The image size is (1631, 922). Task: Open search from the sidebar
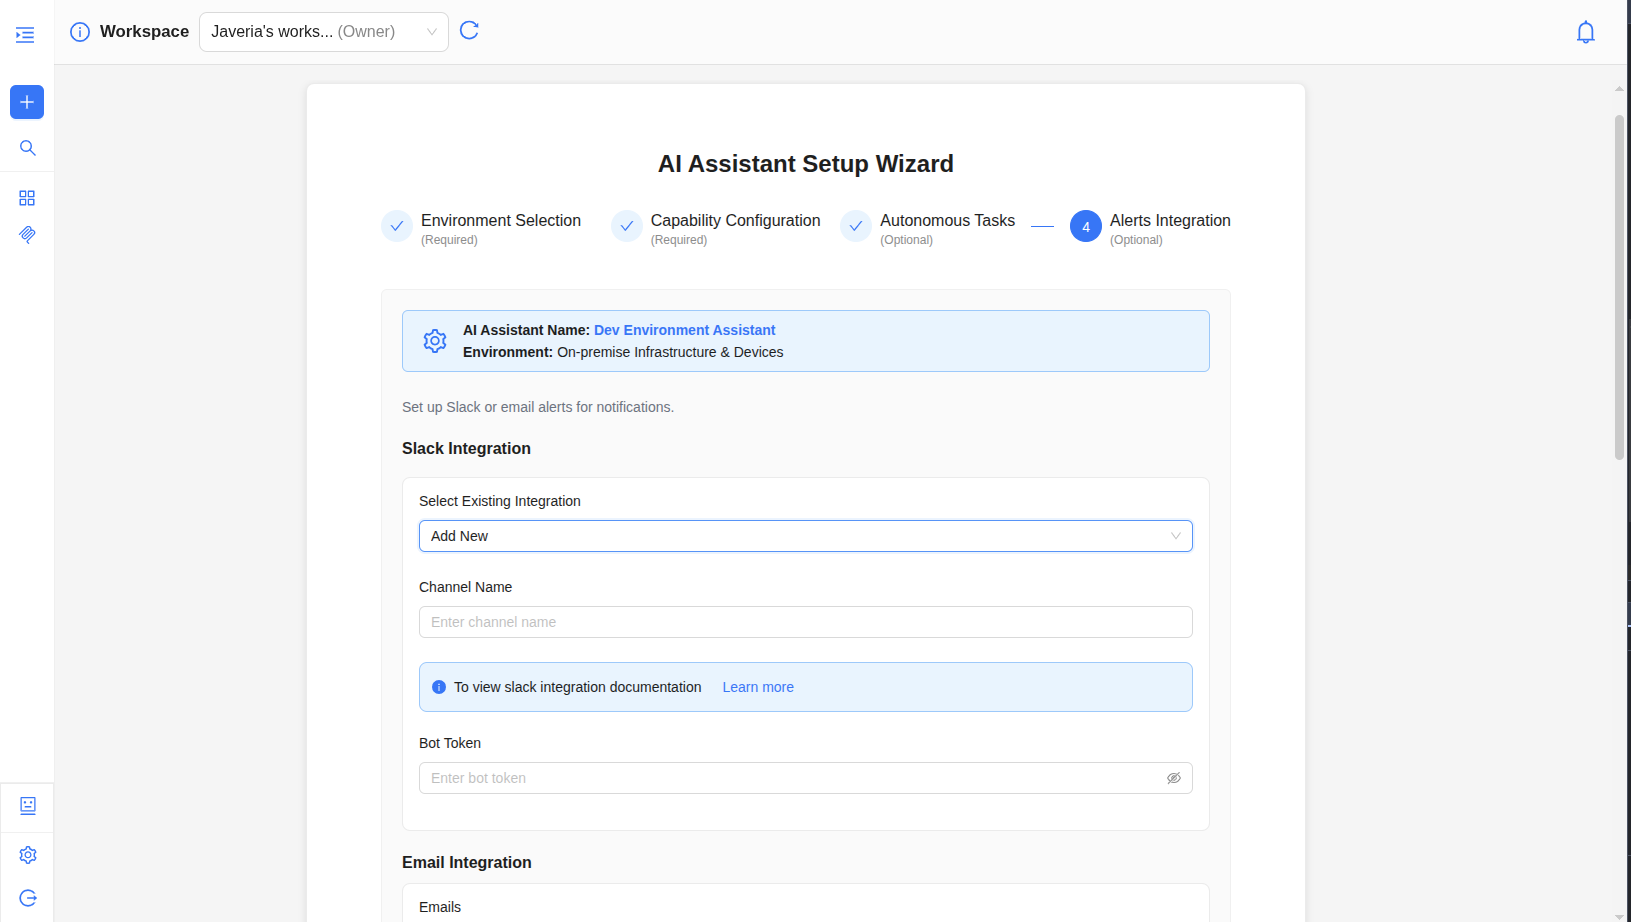[x=27, y=148]
